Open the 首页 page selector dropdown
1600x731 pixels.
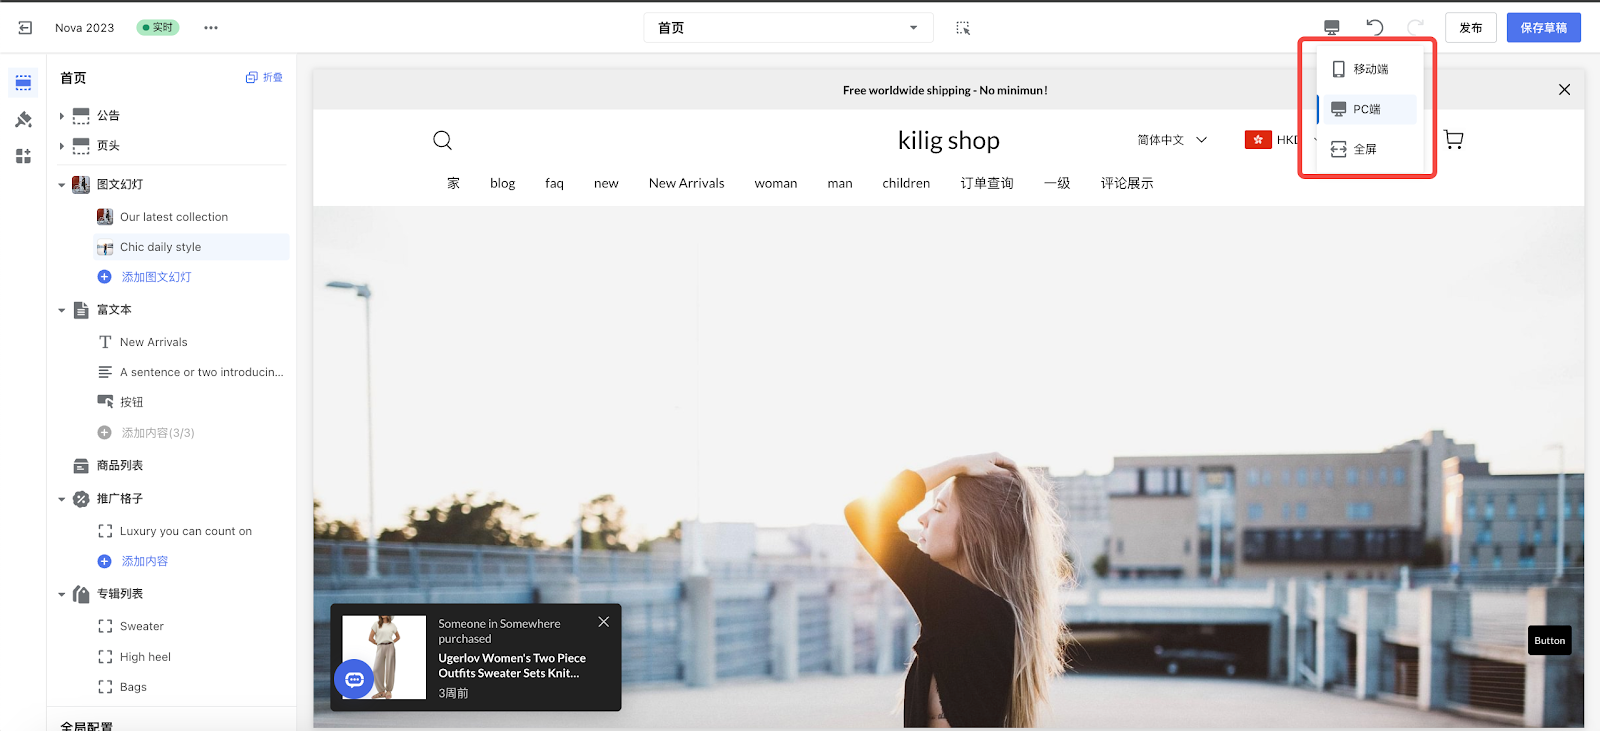788,28
